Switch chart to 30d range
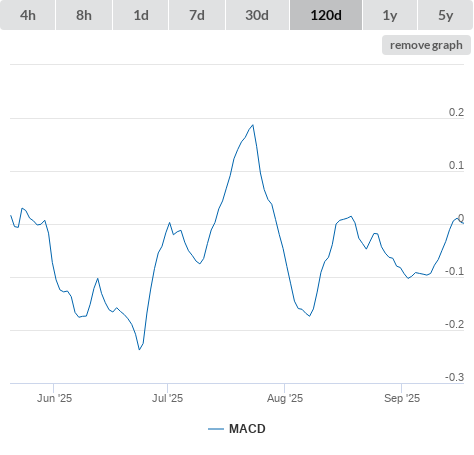 coord(257,15)
